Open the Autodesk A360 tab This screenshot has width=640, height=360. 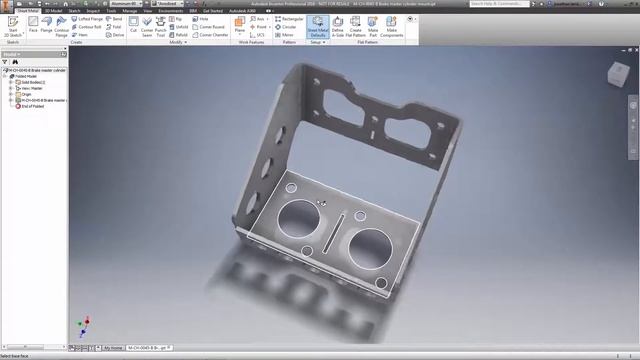point(242,11)
